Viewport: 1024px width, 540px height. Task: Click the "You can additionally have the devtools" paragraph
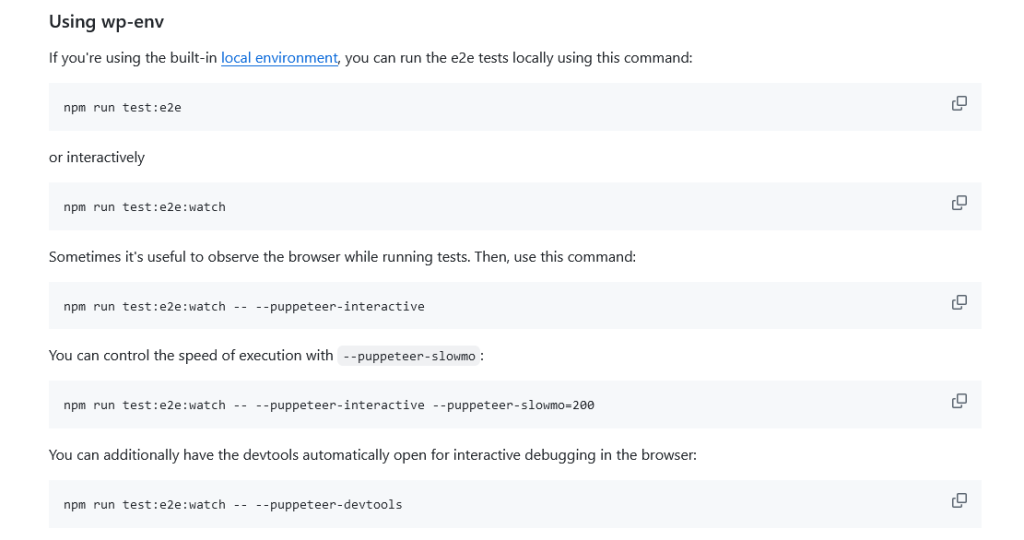pyautogui.click(x=250, y=455)
